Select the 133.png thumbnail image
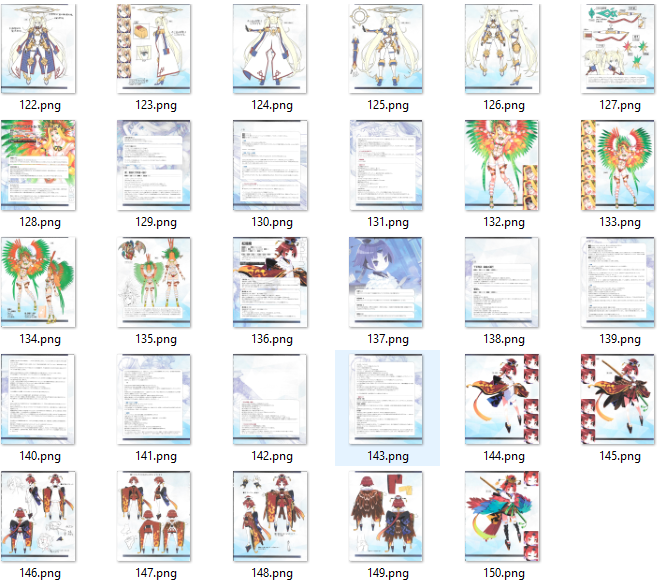 click(x=618, y=165)
